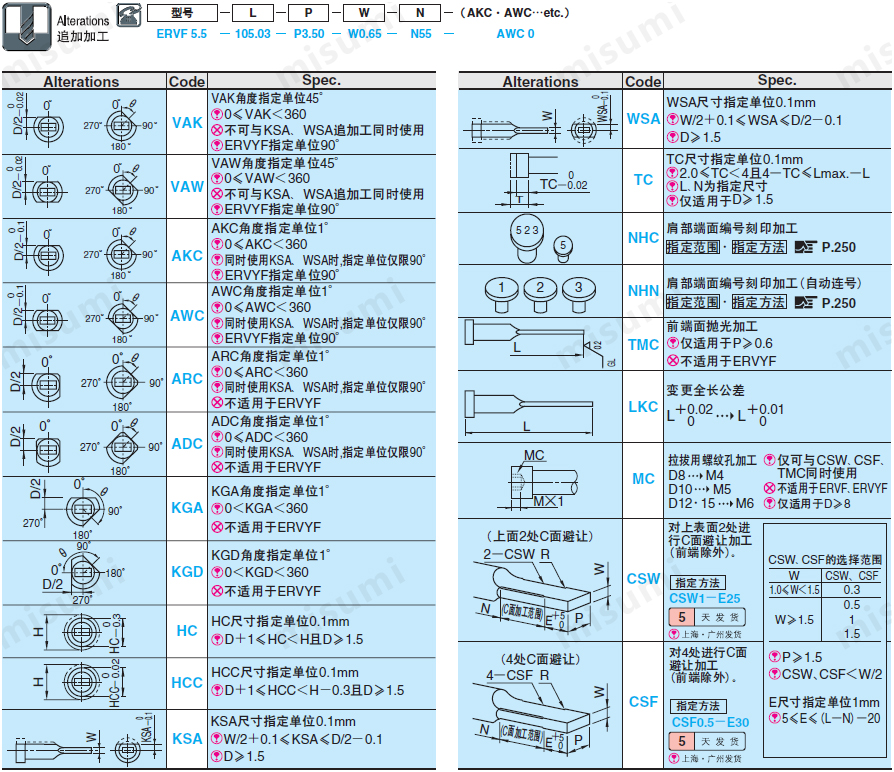Viewport: 894px width, 772px height.
Task: Click the Alterations drill icon at top left
Action: 27,26
